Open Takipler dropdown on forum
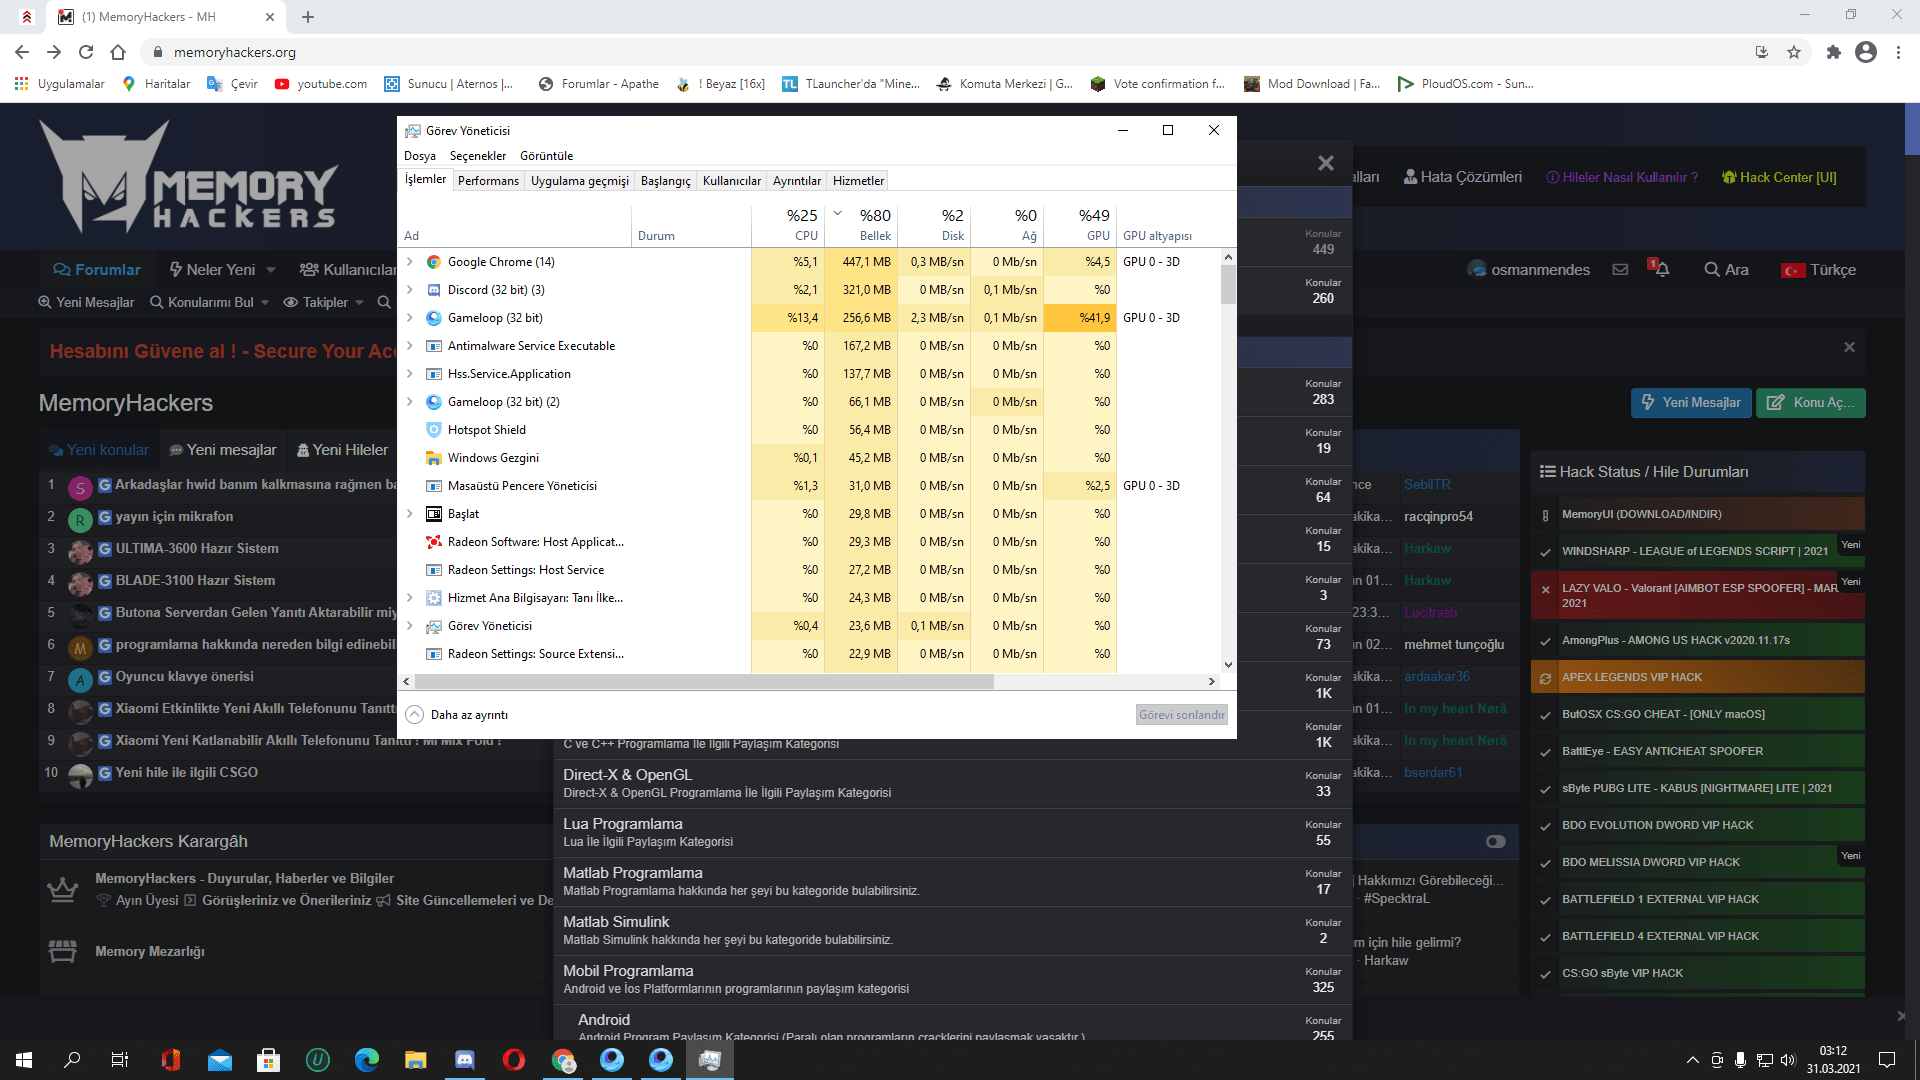This screenshot has width=1920, height=1080. [x=324, y=302]
